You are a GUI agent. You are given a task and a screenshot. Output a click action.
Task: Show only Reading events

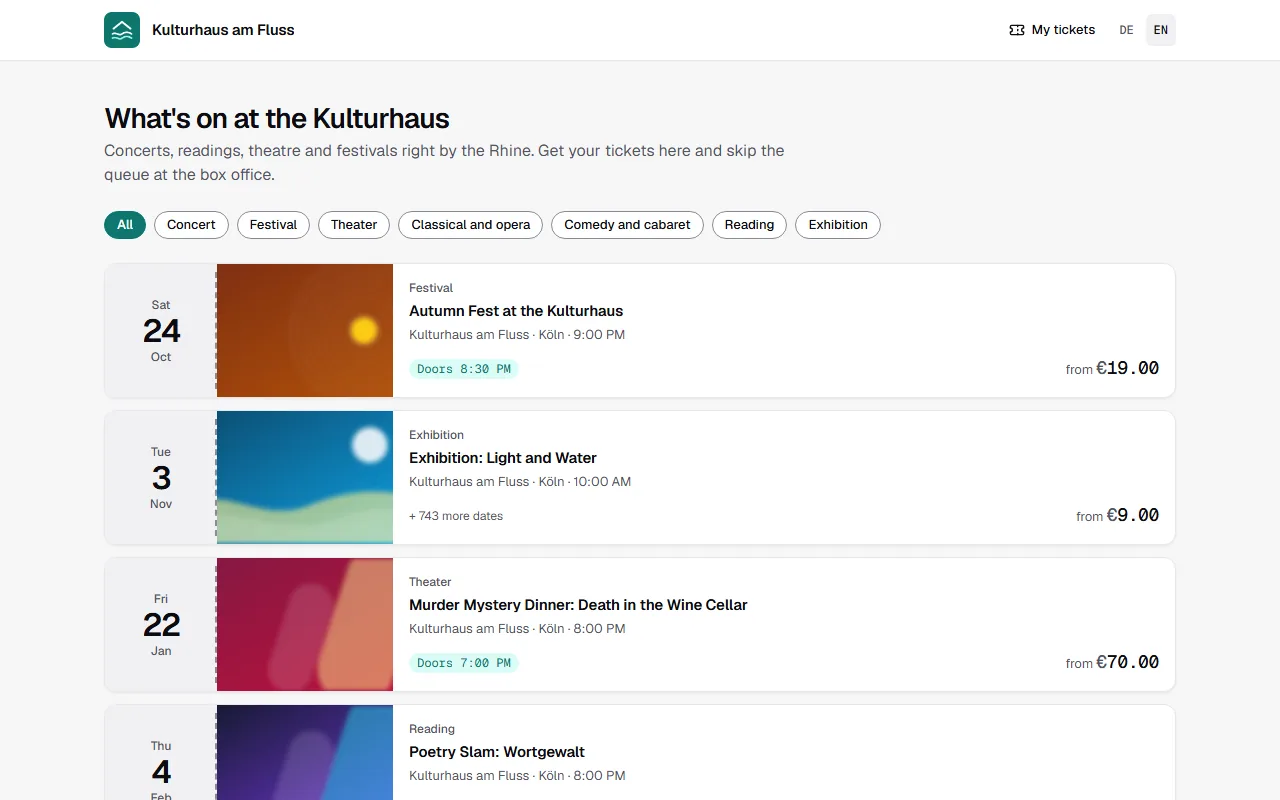coord(749,225)
